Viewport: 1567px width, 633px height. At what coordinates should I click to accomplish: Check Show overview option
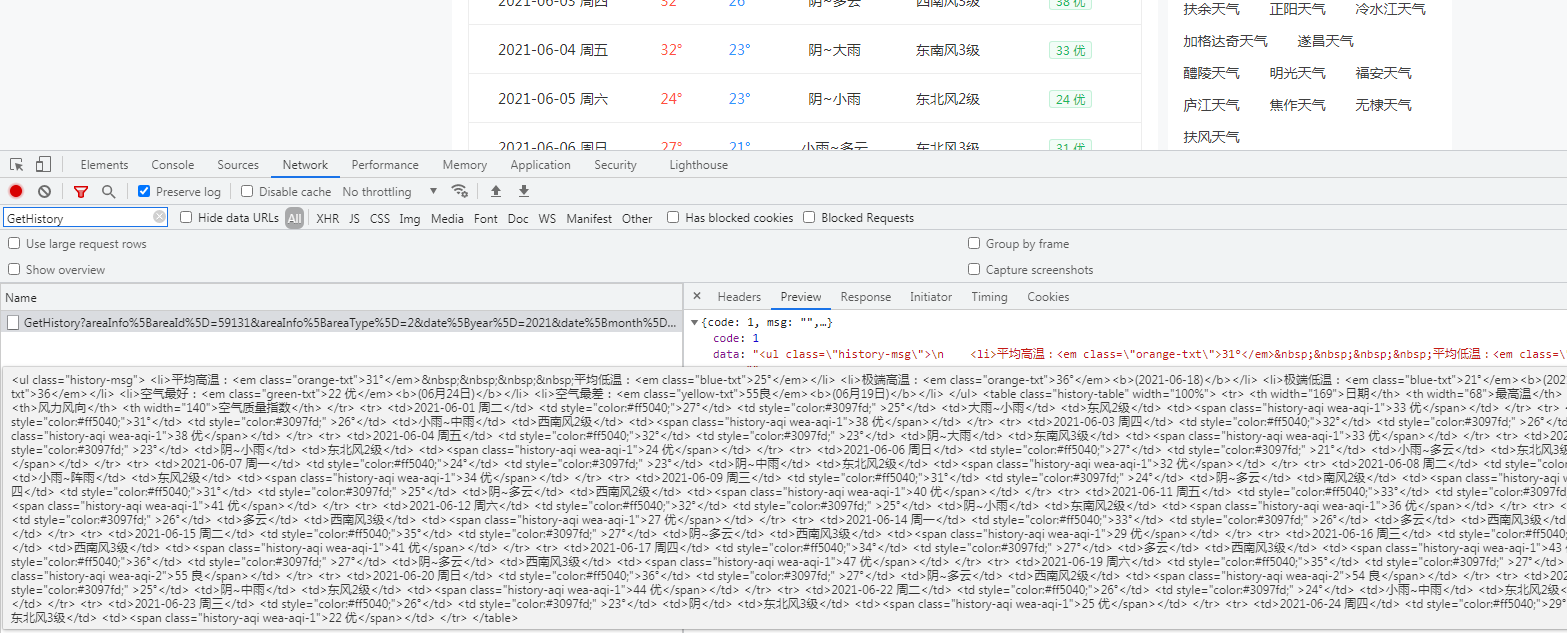click(x=14, y=269)
